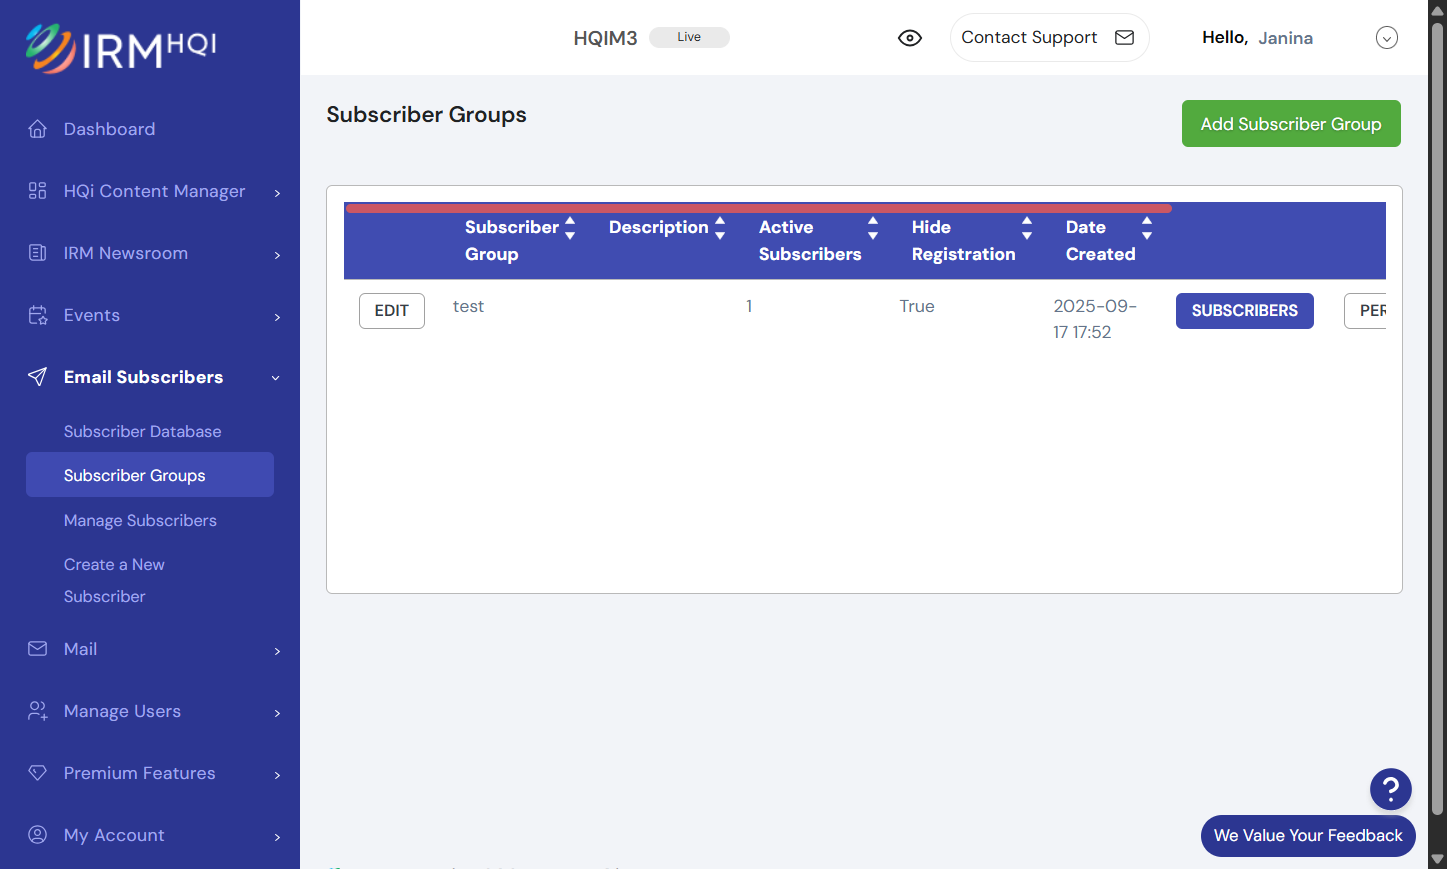1447x869 pixels.
Task: Sort table by Subscriber Group column arrows
Action: click(570, 228)
